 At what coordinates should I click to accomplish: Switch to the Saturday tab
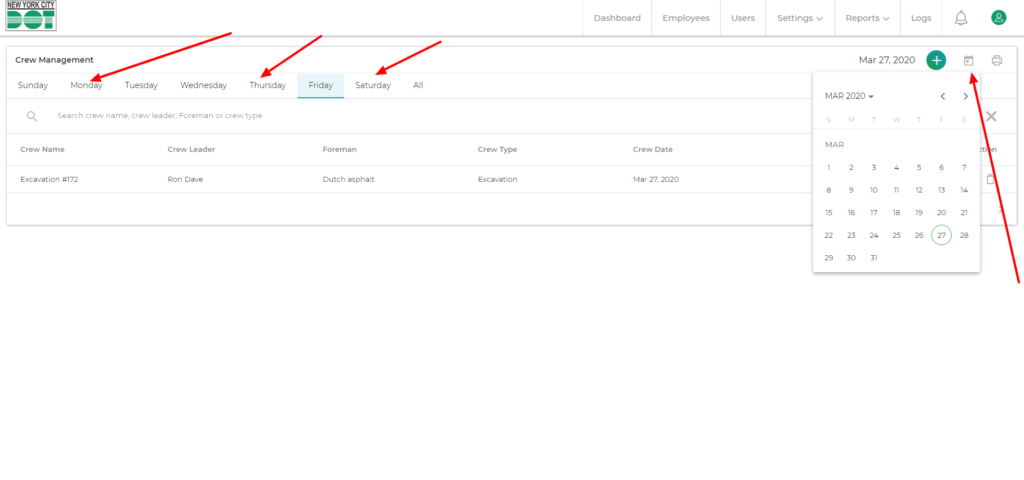(x=373, y=86)
